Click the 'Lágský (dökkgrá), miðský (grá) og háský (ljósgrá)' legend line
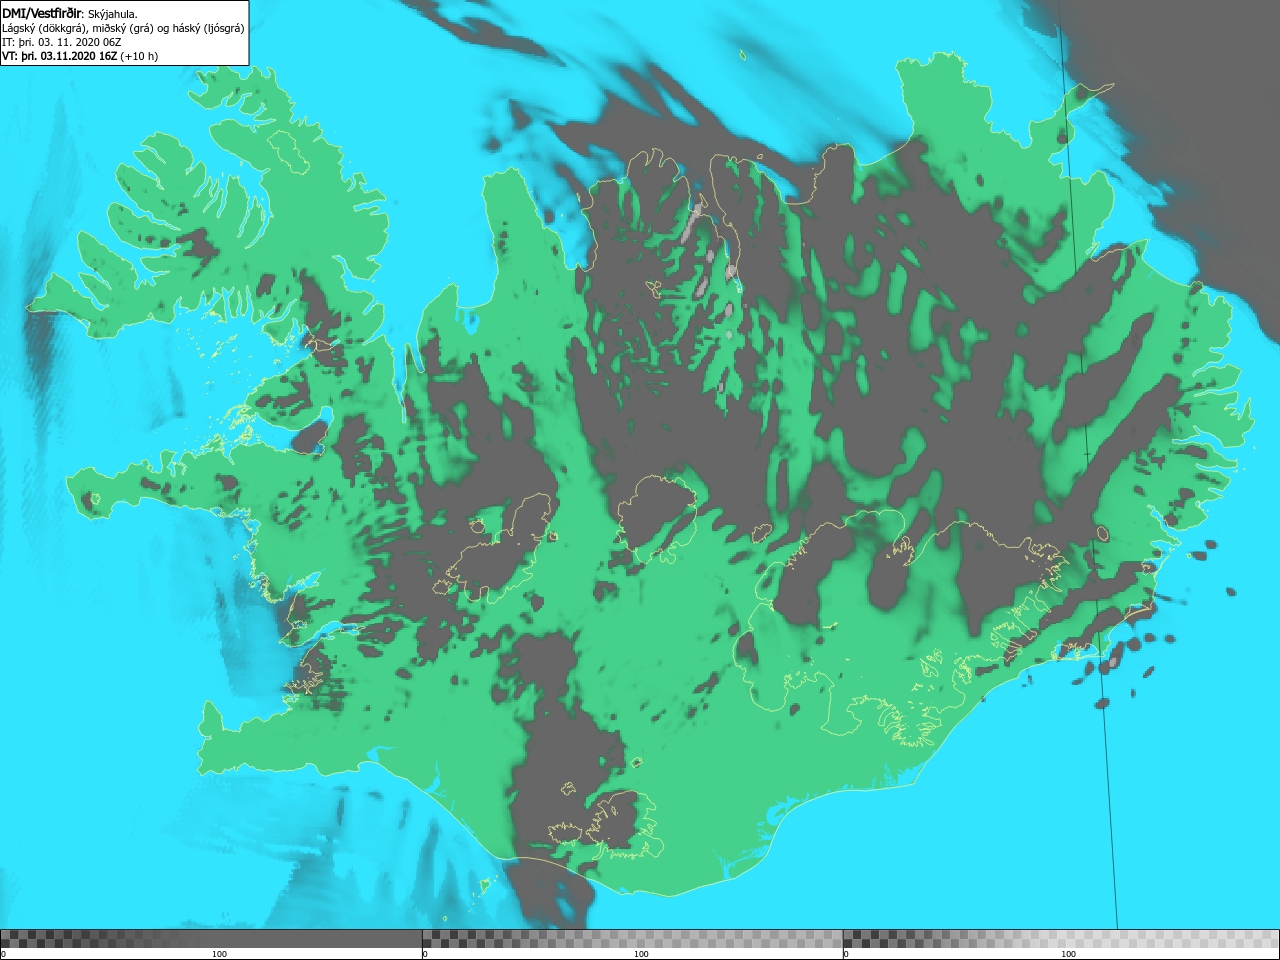 [123, 28]
